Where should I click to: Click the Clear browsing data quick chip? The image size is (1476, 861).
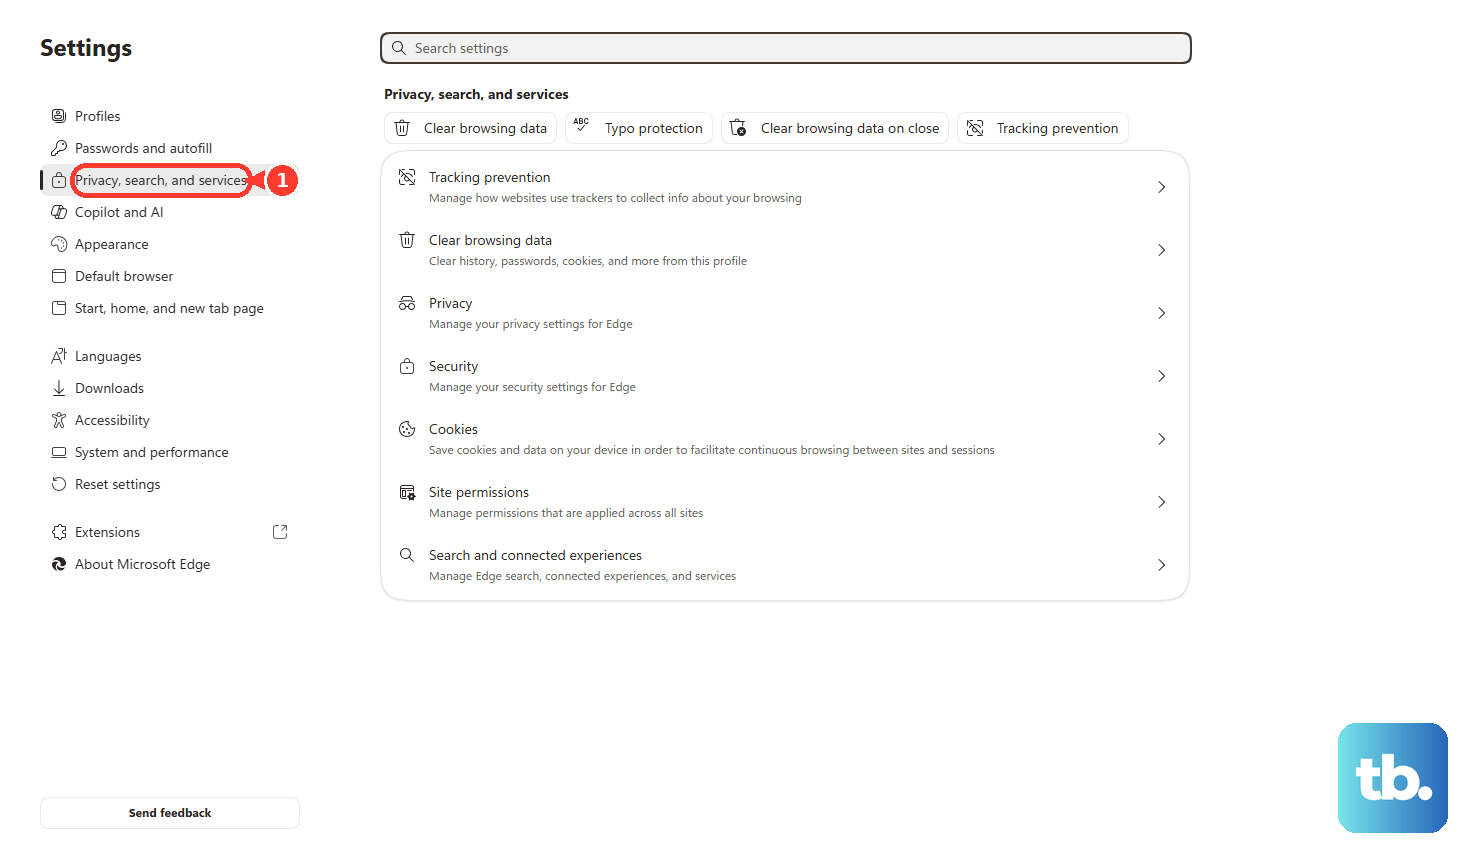point(470,128)
